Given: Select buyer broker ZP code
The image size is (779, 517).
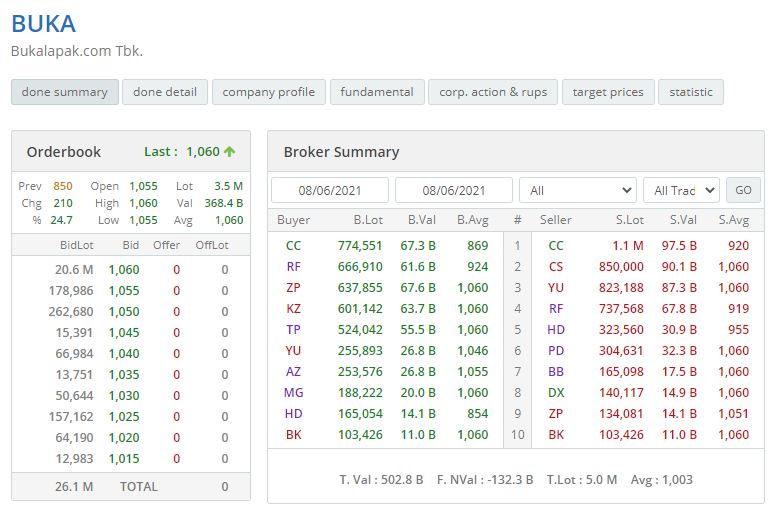Looking at the screenshot, I should point(293,288).
